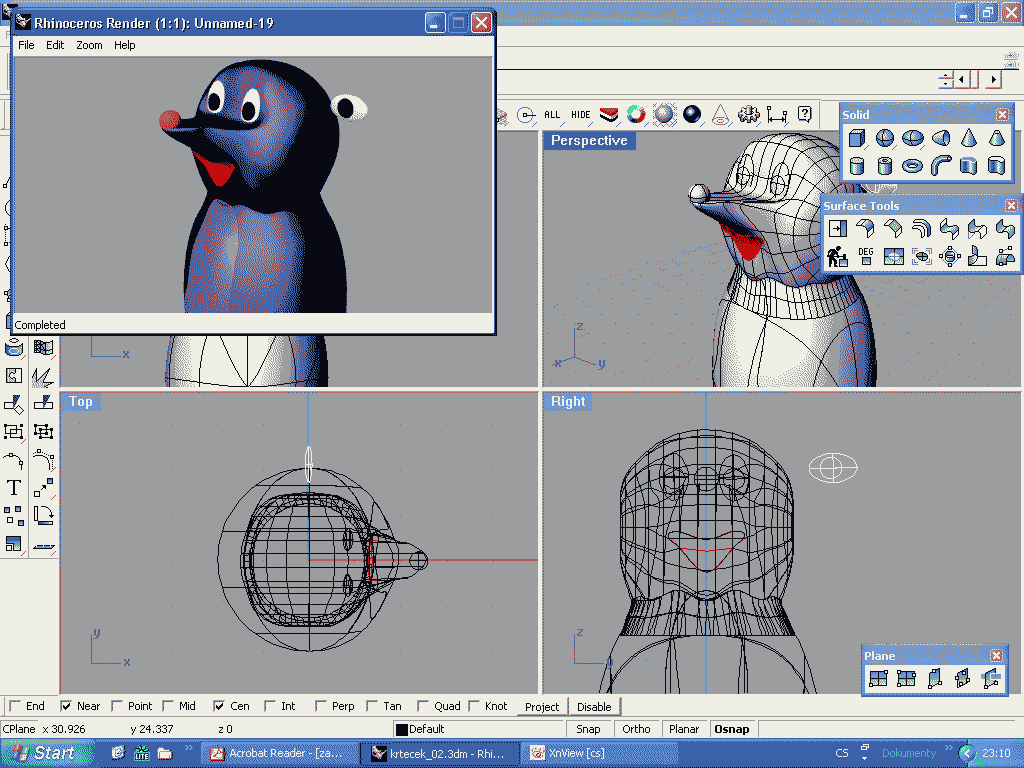Open Zoom menu in Render window
Viewport: 1024px width, 768px height.
click(89, 45)
